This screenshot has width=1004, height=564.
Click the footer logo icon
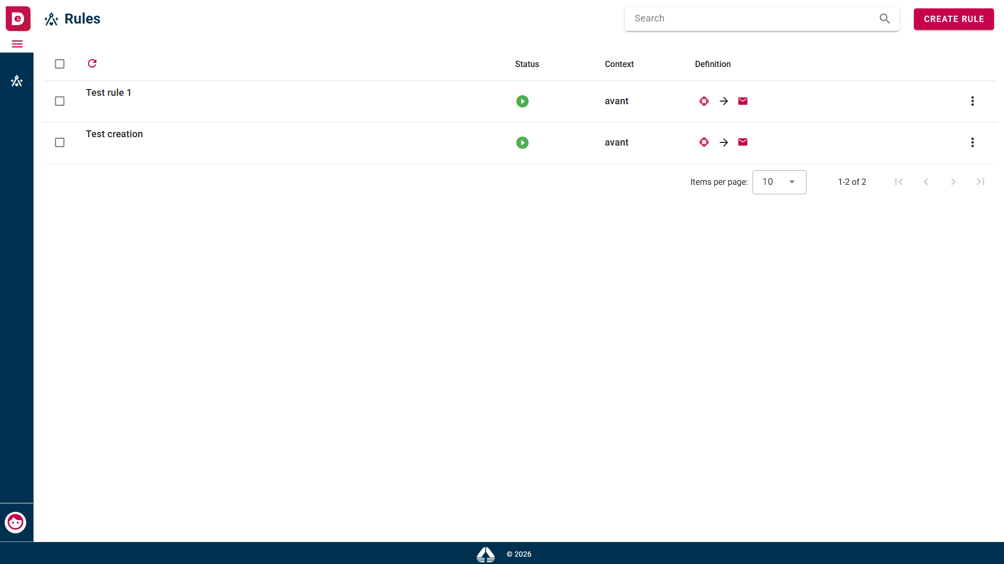pyautogui.click(x=486, y=554)
